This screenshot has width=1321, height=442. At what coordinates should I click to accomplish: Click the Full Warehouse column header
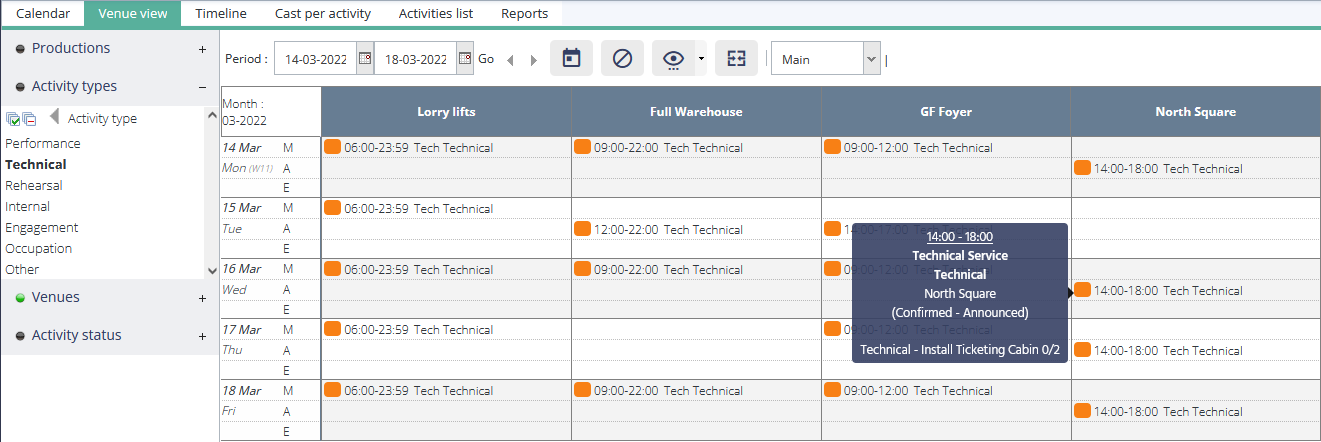[696, 112]
